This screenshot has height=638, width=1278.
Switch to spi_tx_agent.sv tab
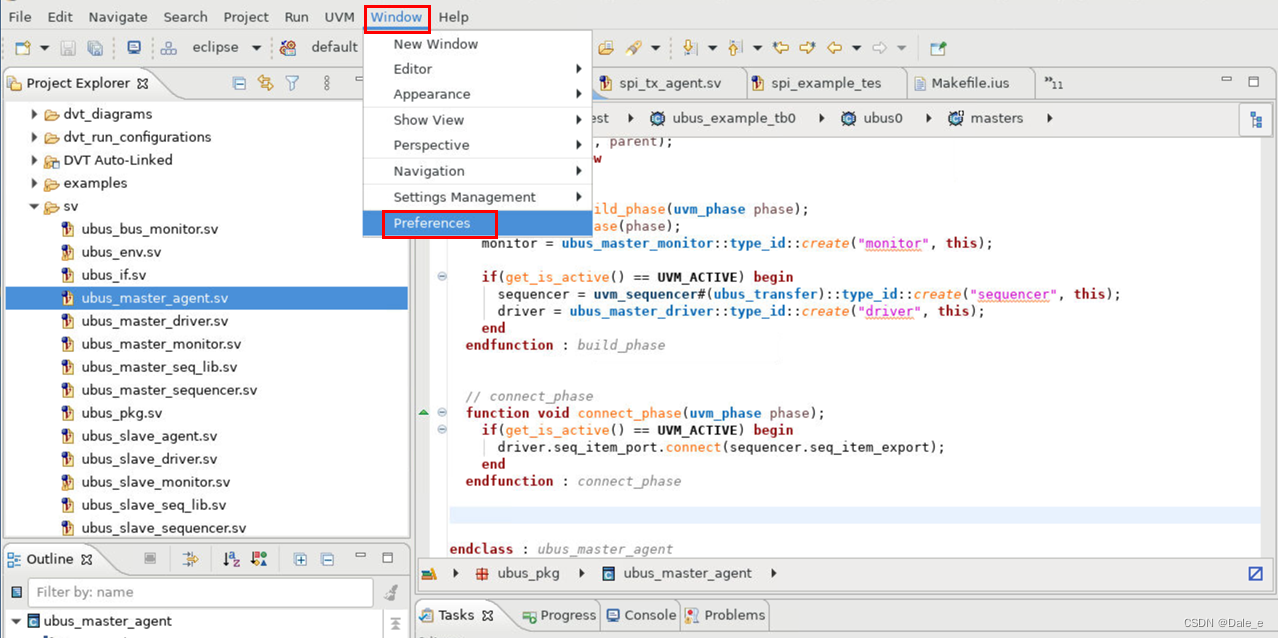click(x=669, y=83)
